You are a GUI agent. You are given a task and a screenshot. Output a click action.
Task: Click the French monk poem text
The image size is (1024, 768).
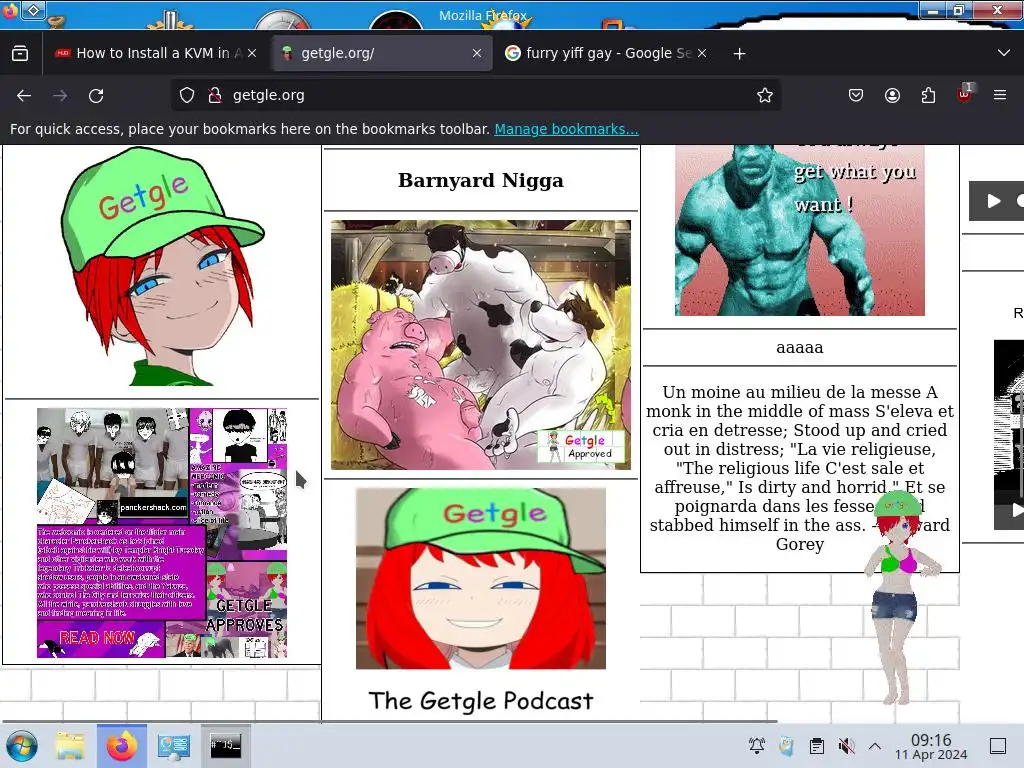click(x=799, y=468)
